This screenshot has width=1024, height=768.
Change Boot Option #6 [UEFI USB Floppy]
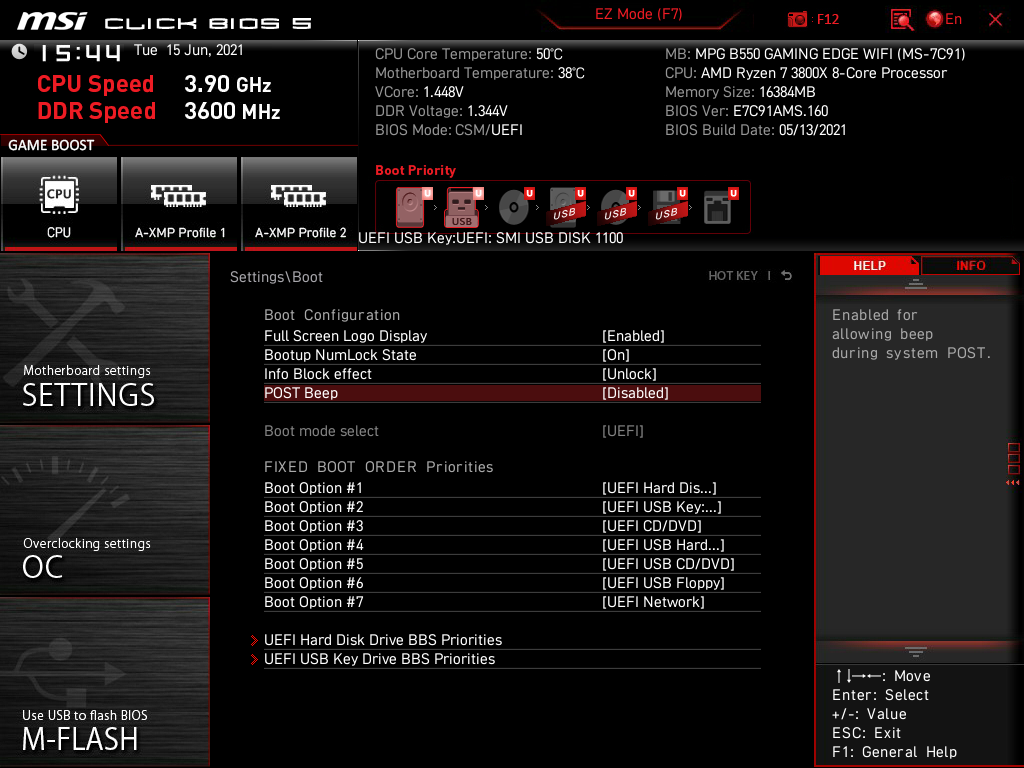[663, 583]
